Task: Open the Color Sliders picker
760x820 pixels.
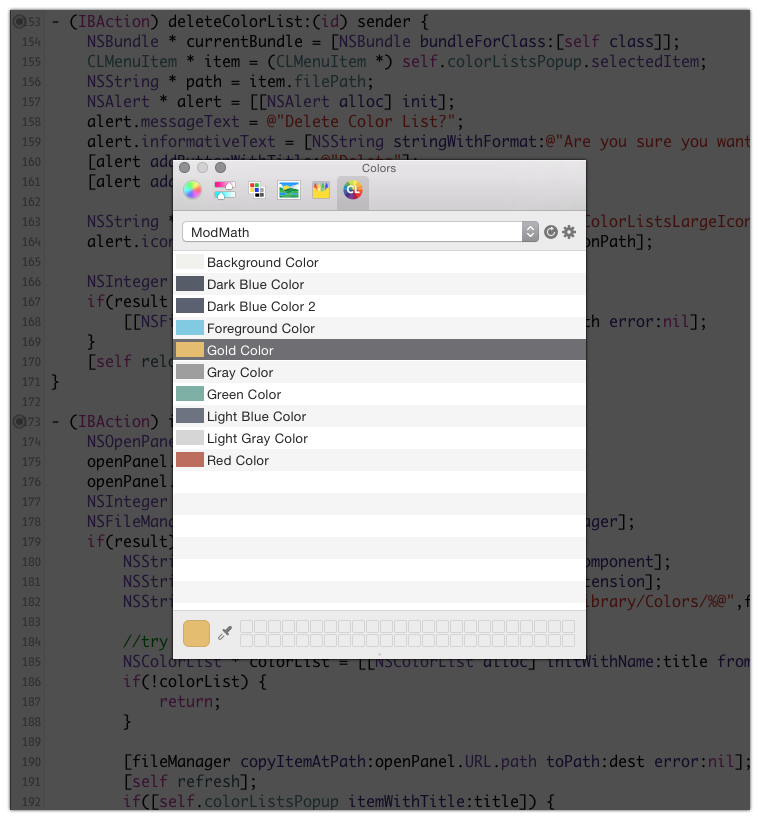Action: 224,190
